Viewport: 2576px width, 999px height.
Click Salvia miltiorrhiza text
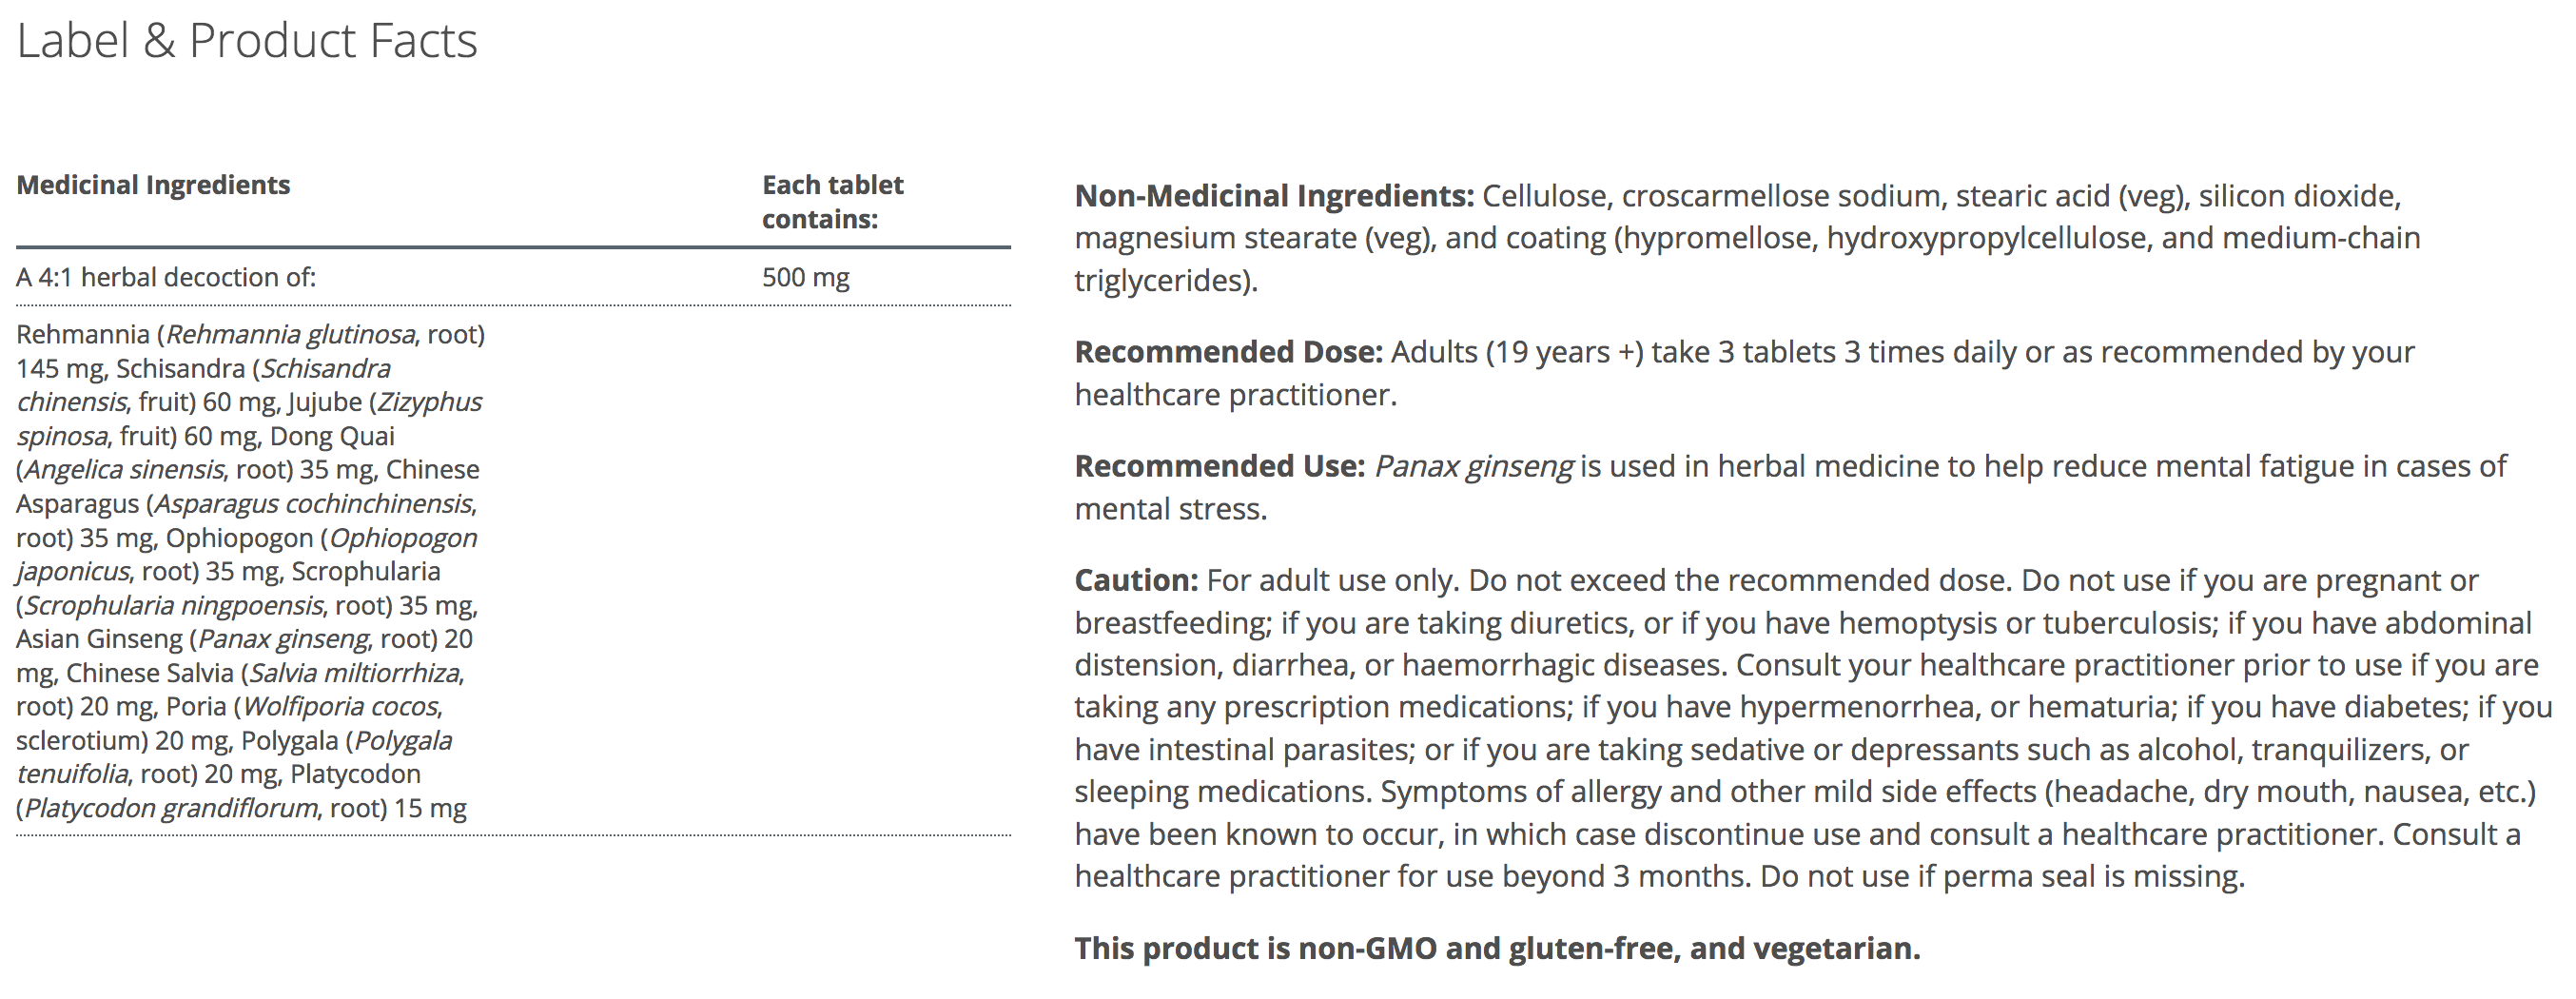(x=354, y=673)
